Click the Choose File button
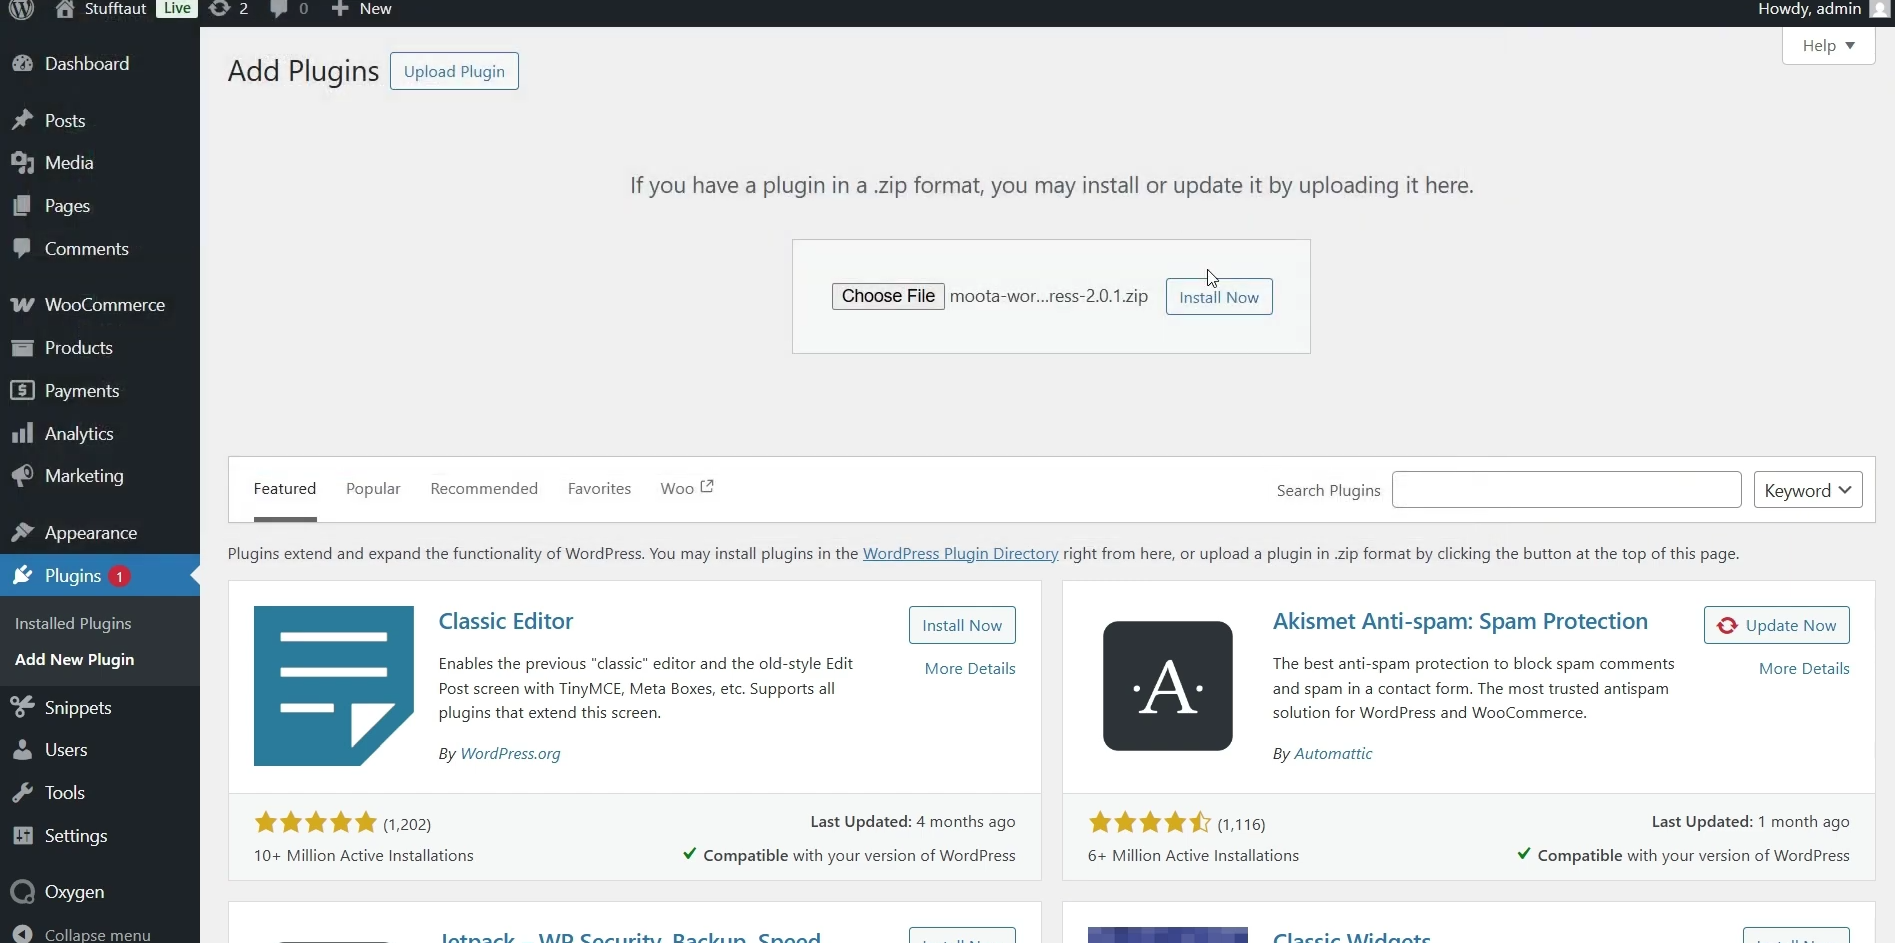 point(888,296)
